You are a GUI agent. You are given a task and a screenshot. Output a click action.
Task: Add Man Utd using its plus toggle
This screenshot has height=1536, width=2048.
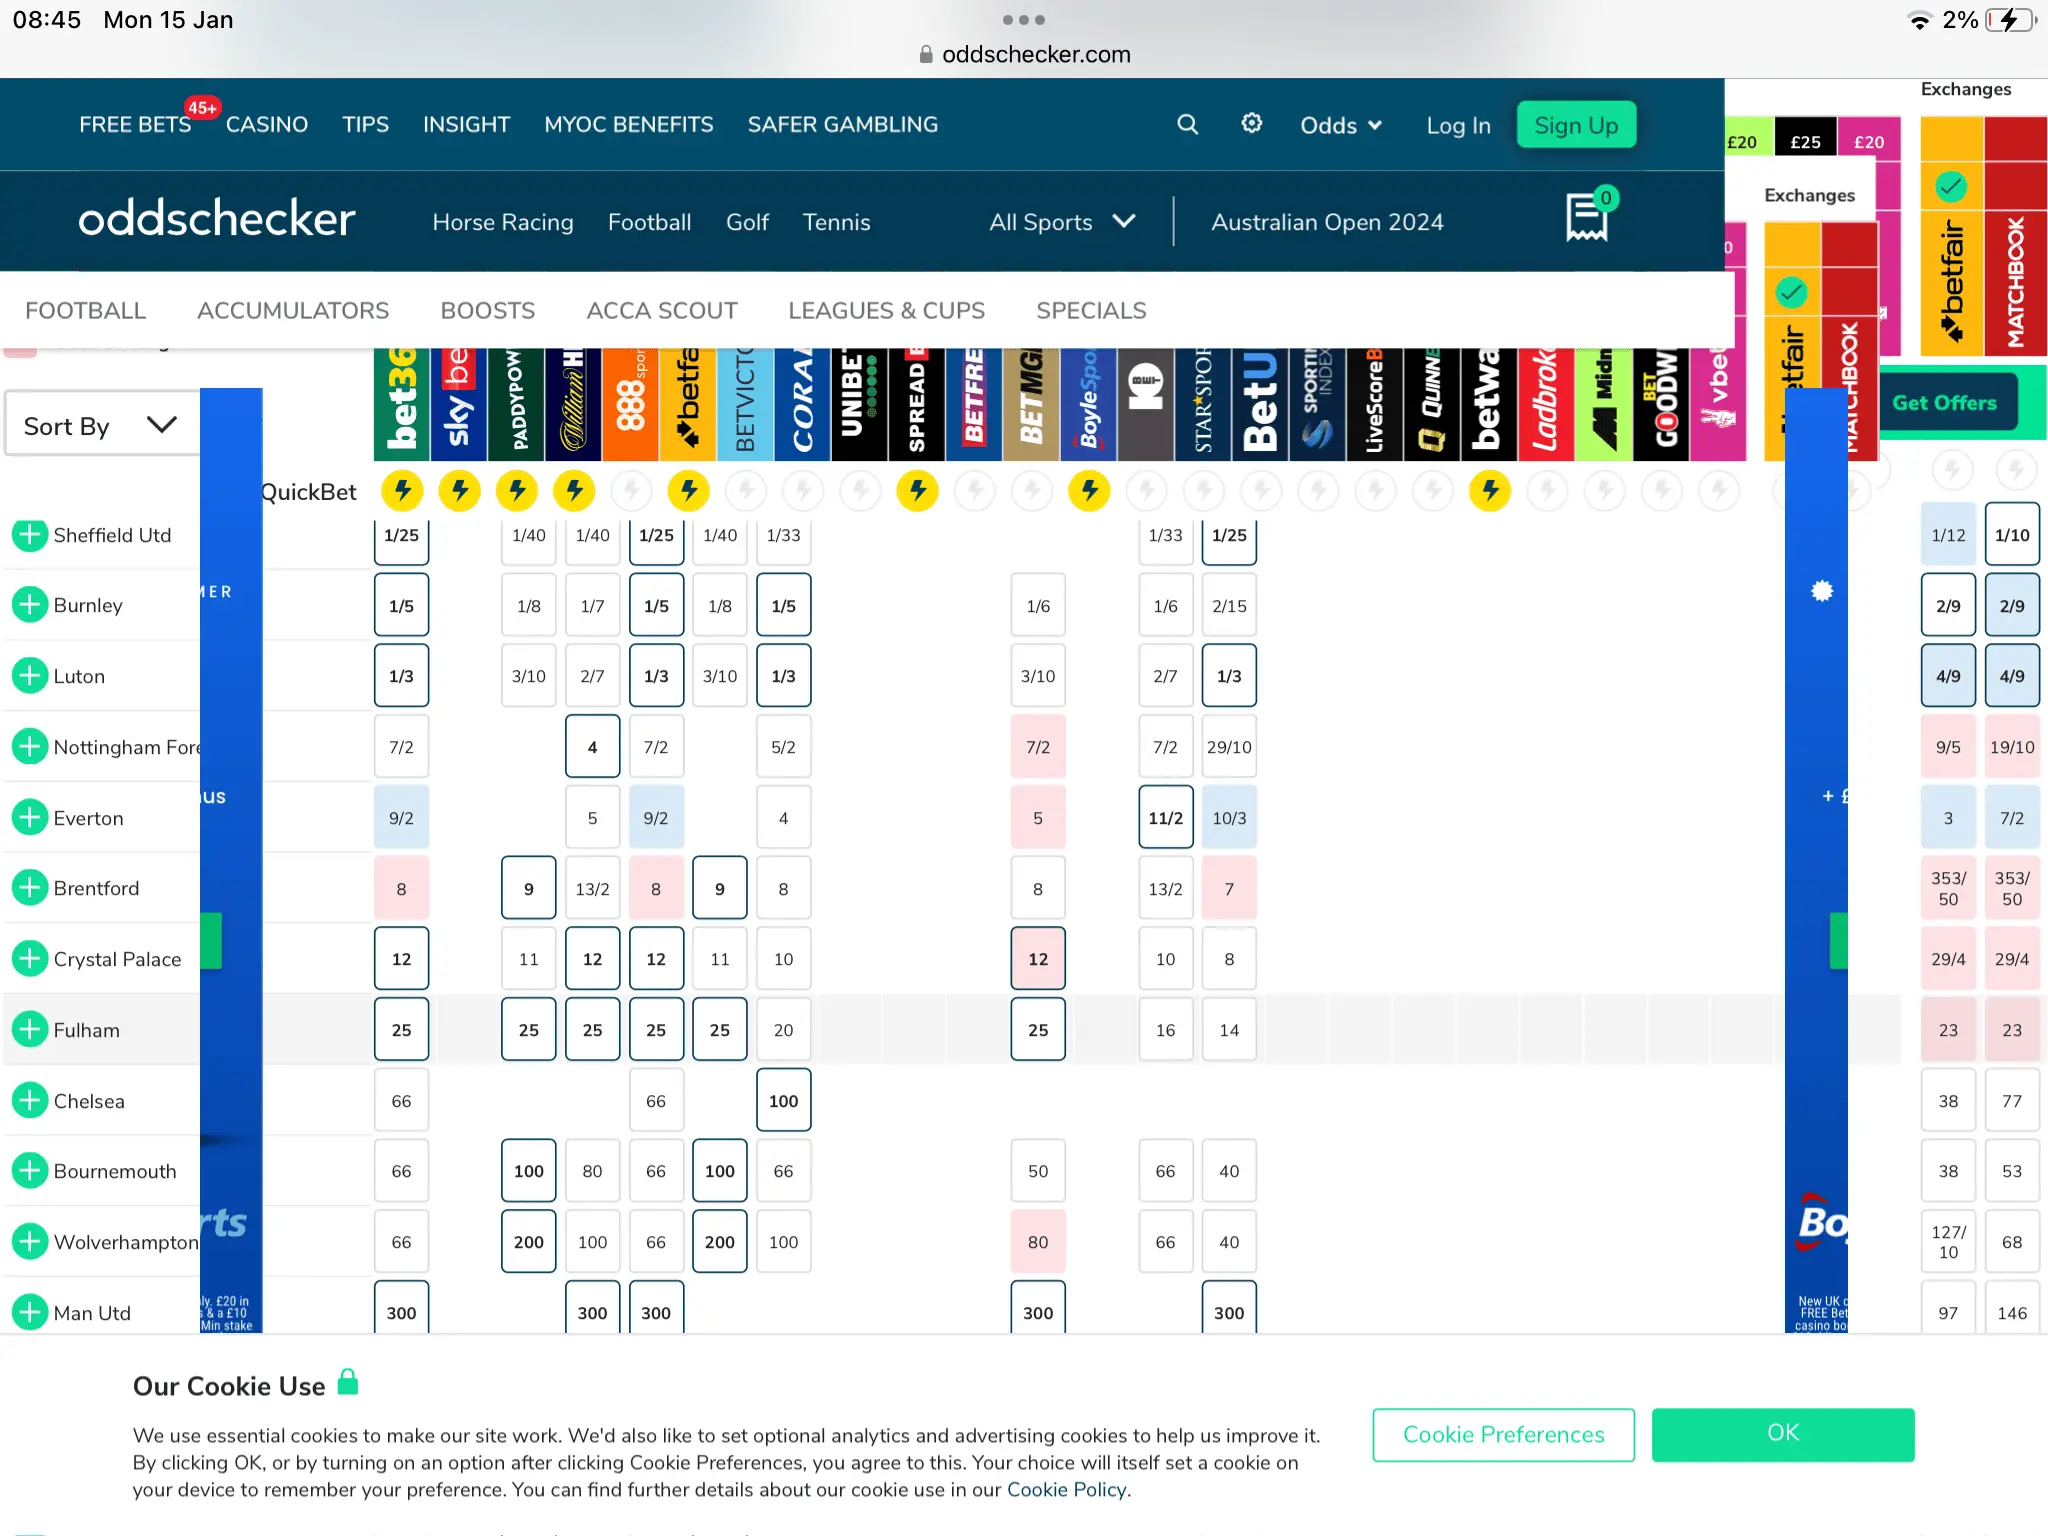pos(30,1312)
